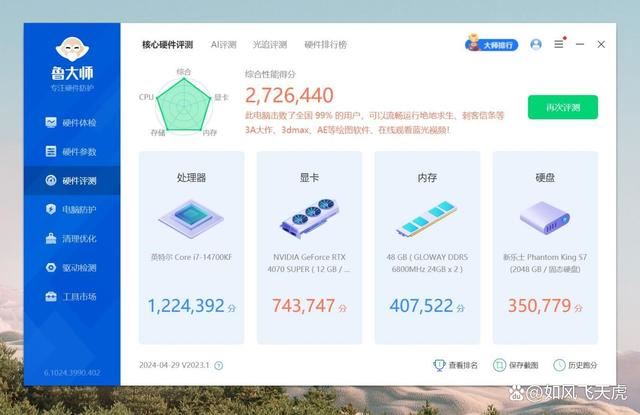Click the 大师排行 badge
This screenshot has width=640, height=415.
(x=492, y=45)
